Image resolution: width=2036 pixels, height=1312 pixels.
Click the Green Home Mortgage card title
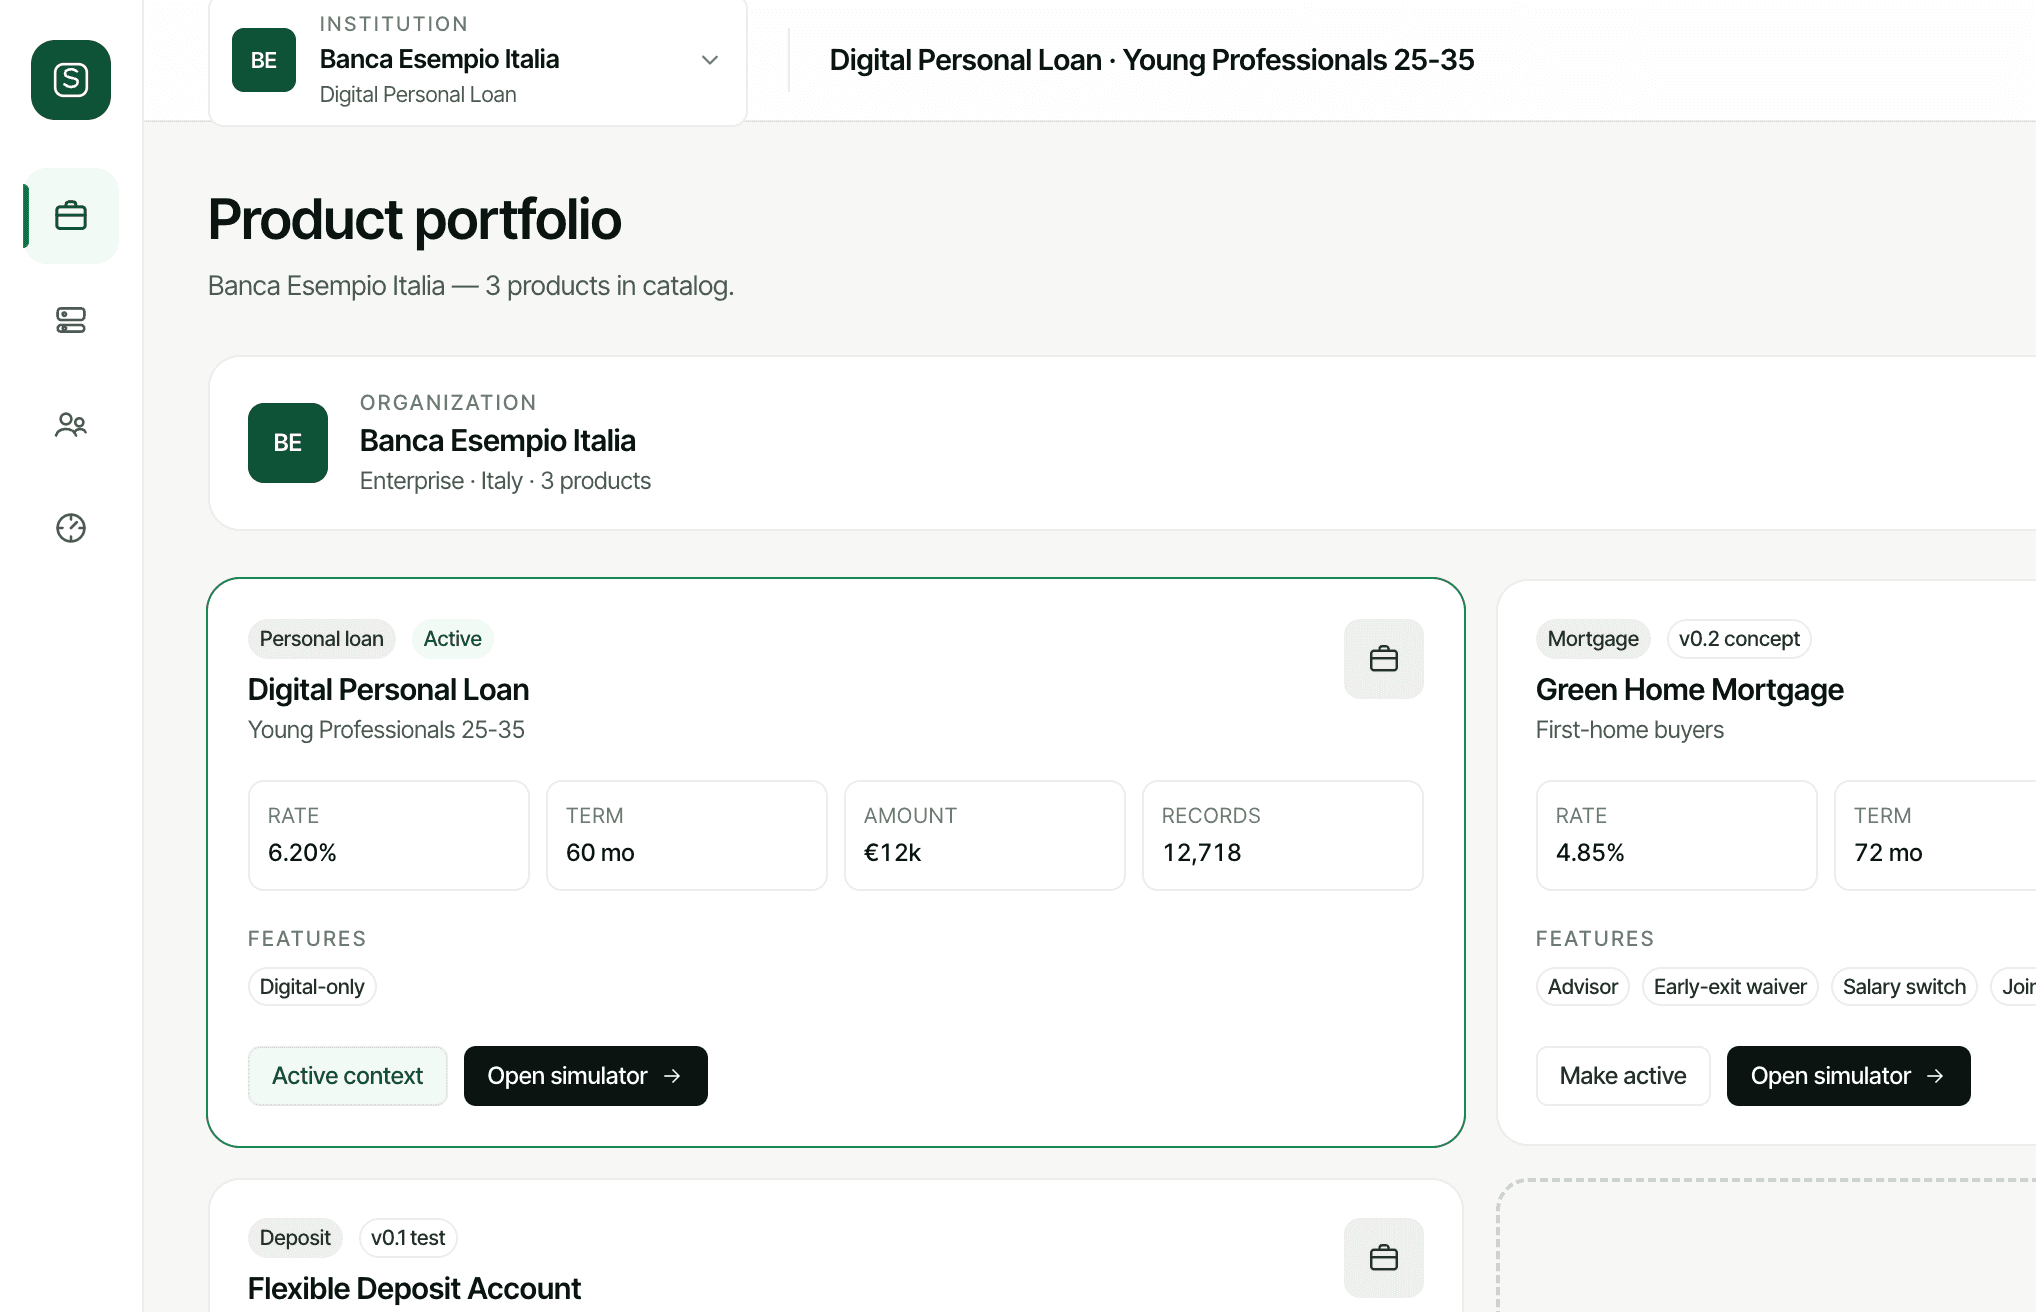[1690, 690]
